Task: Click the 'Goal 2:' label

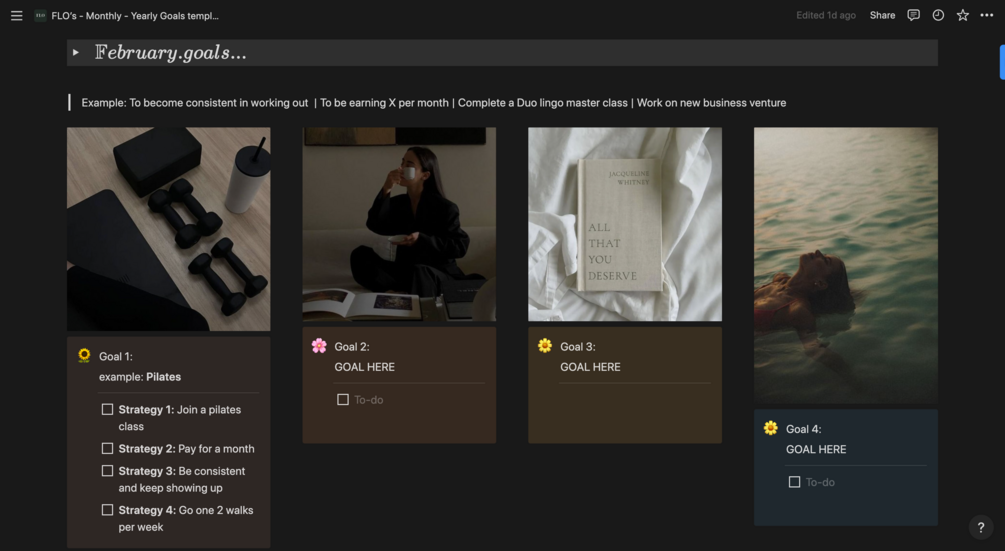Action: click(x=352, y=347)
